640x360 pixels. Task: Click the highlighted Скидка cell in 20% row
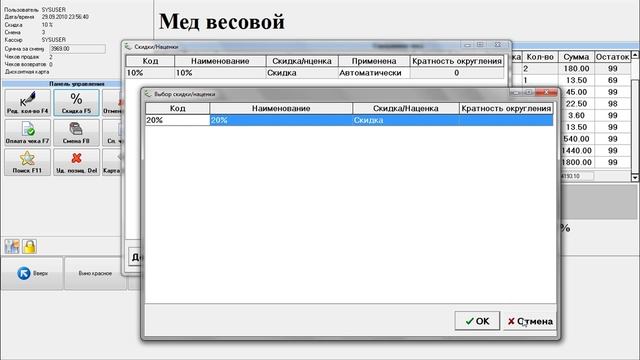click(x=406, y=120)
